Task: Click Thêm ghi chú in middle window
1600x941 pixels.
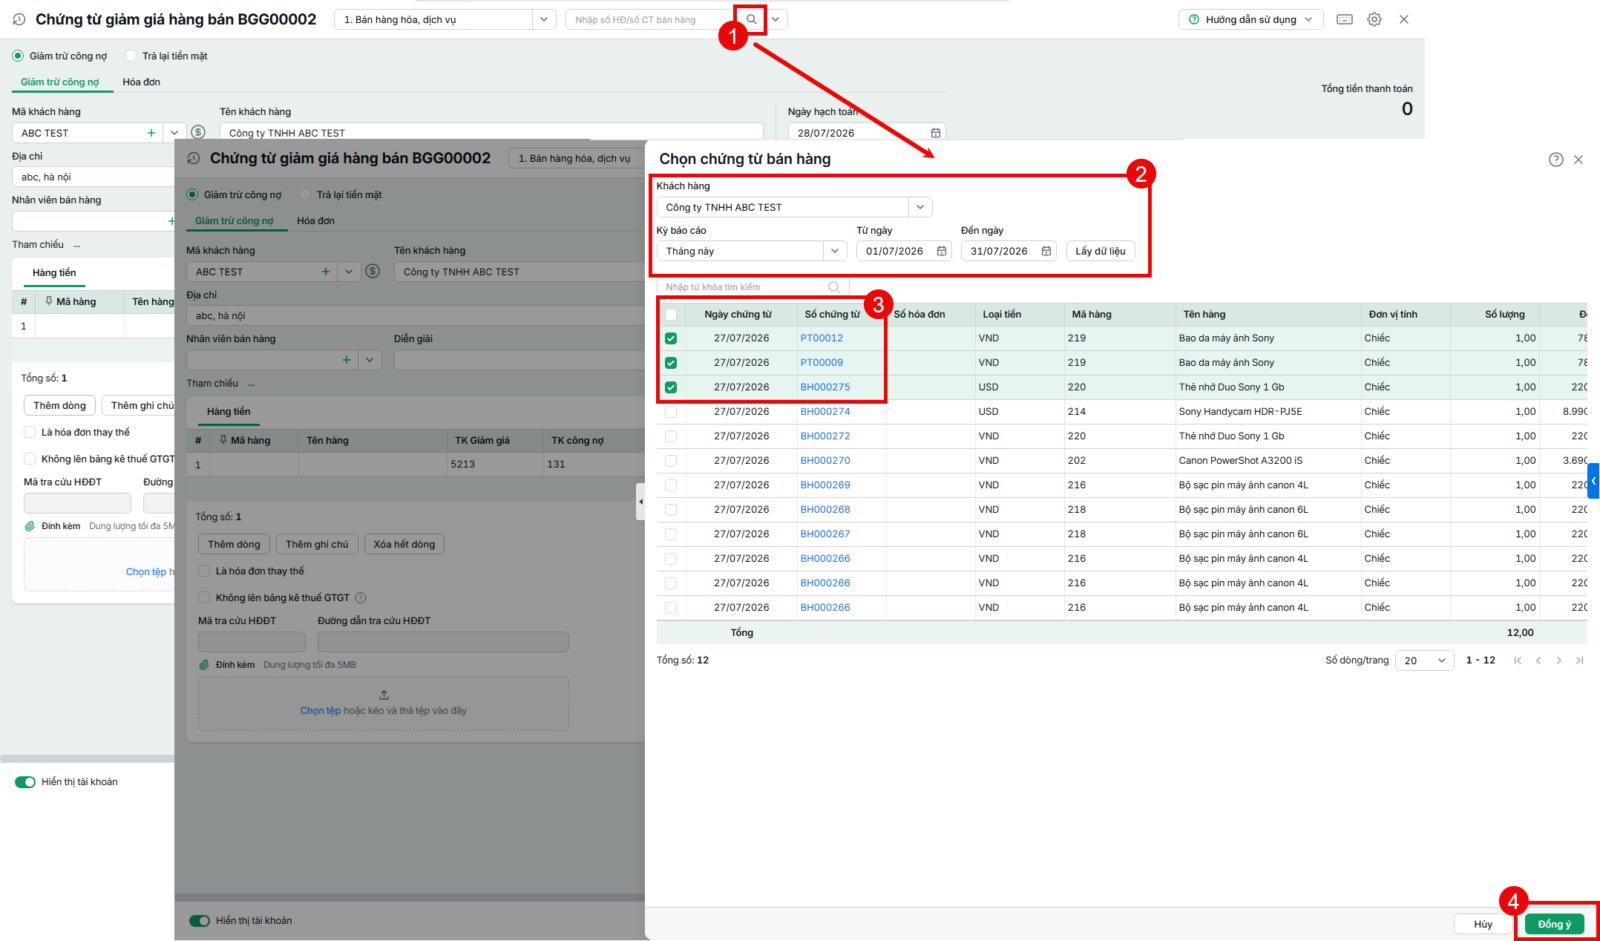Action: pyautogui.click(x=317, y=544)
